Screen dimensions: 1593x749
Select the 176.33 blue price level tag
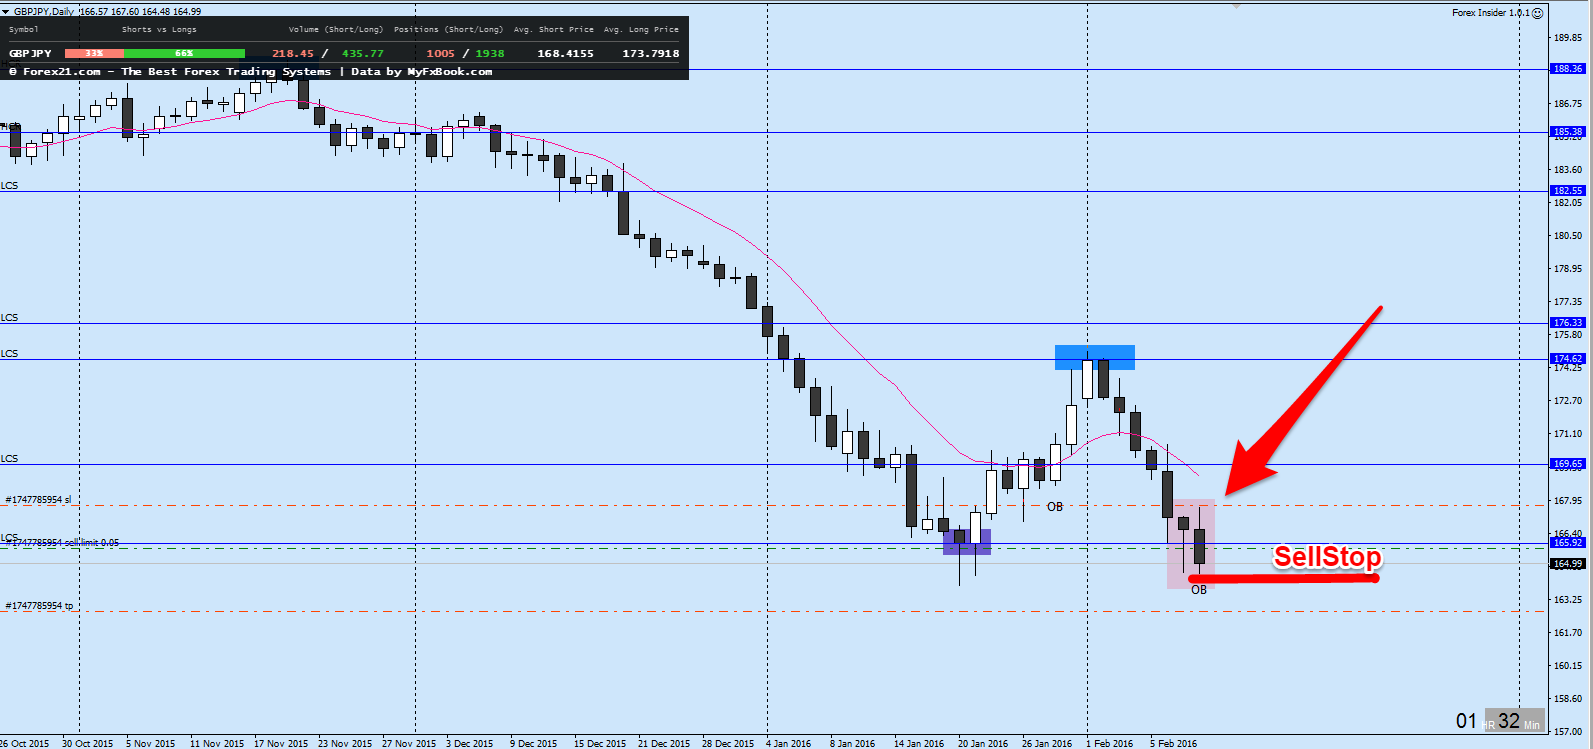tap(1567, 323)
